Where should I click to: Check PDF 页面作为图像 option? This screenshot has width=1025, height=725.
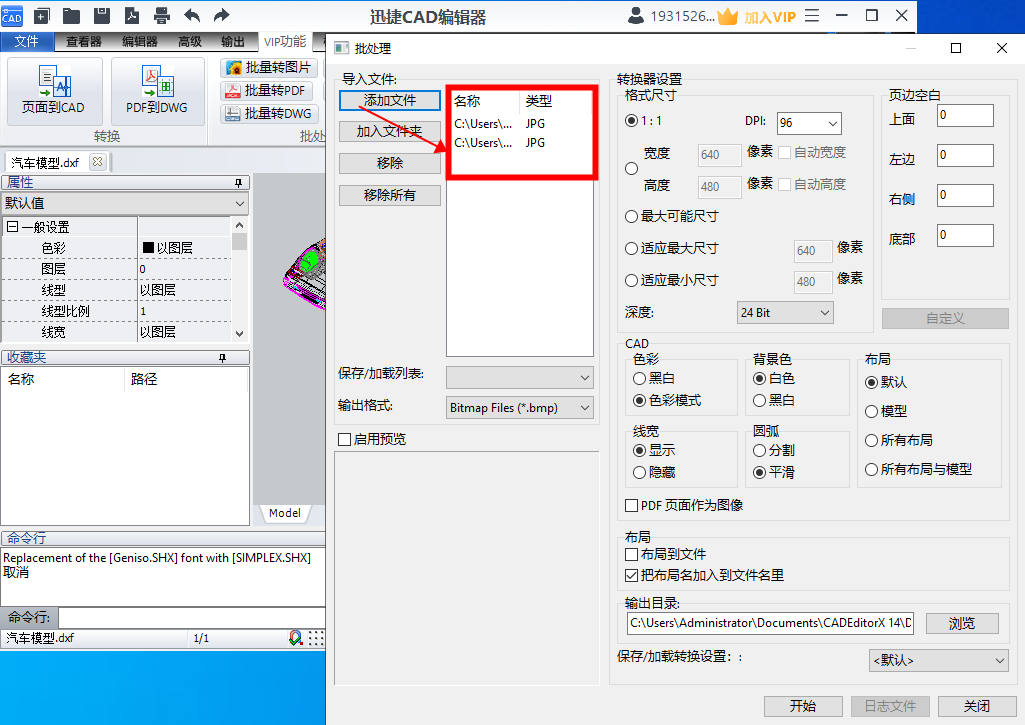click(631, 505)
